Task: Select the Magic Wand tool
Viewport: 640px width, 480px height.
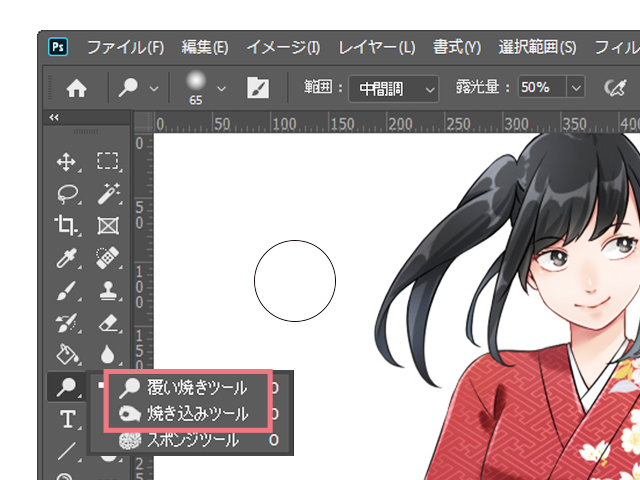Action: 109,193
